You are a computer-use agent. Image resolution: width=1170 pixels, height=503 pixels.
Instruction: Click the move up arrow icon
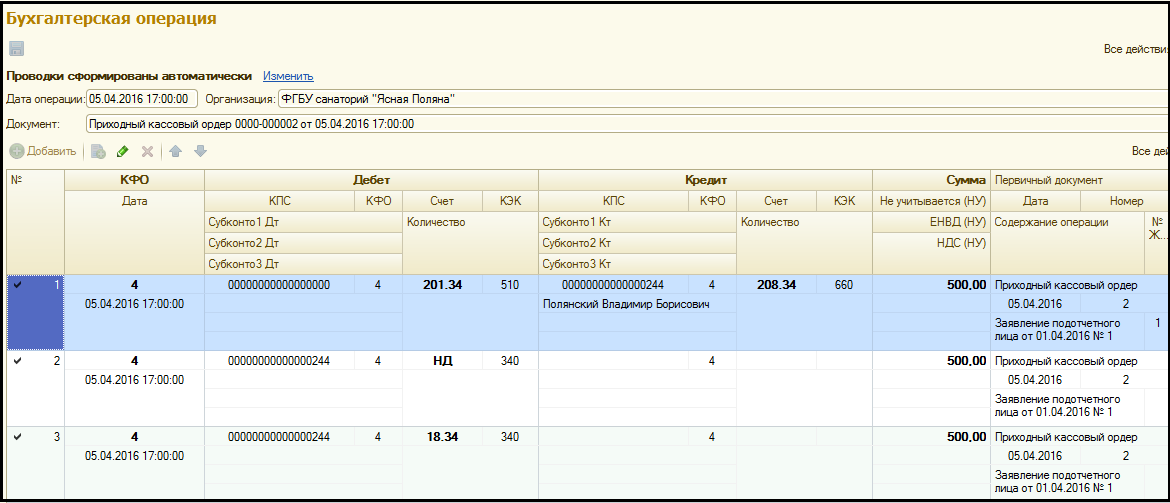click(x=175, y=151)
